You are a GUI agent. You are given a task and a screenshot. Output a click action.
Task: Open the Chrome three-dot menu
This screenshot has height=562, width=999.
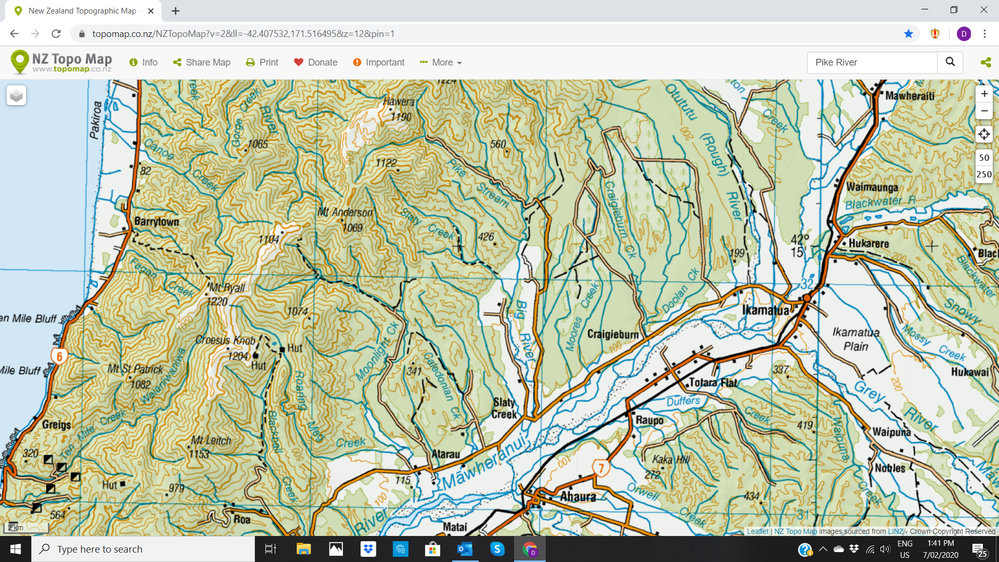(985, 33)
